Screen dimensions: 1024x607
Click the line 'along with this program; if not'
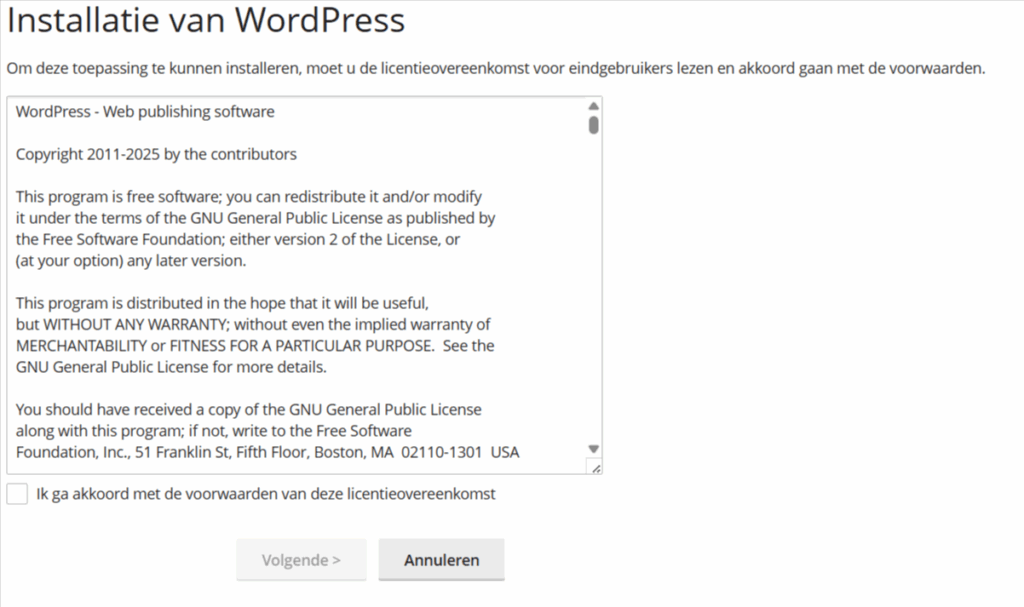[214, 431]
